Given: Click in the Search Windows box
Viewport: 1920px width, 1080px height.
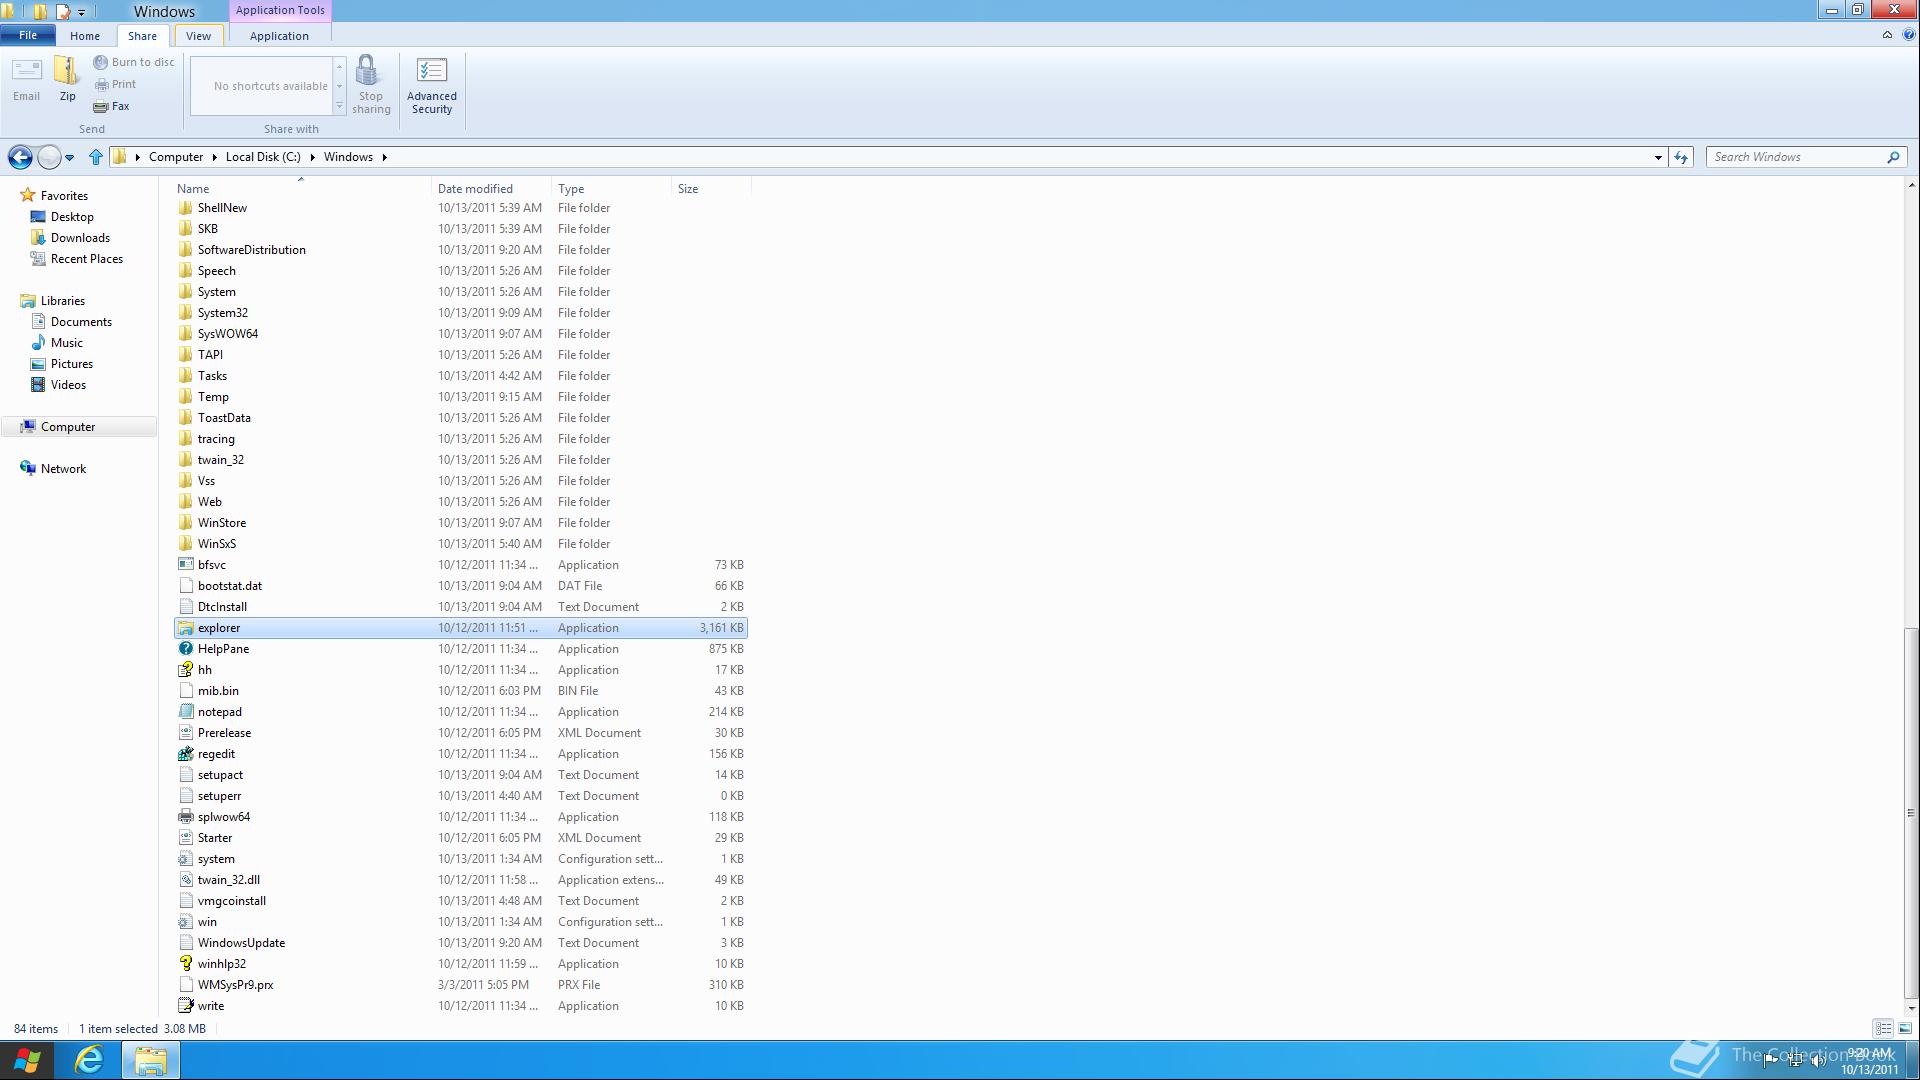Looking at the screenshot, I should (x=1795, y=157).
